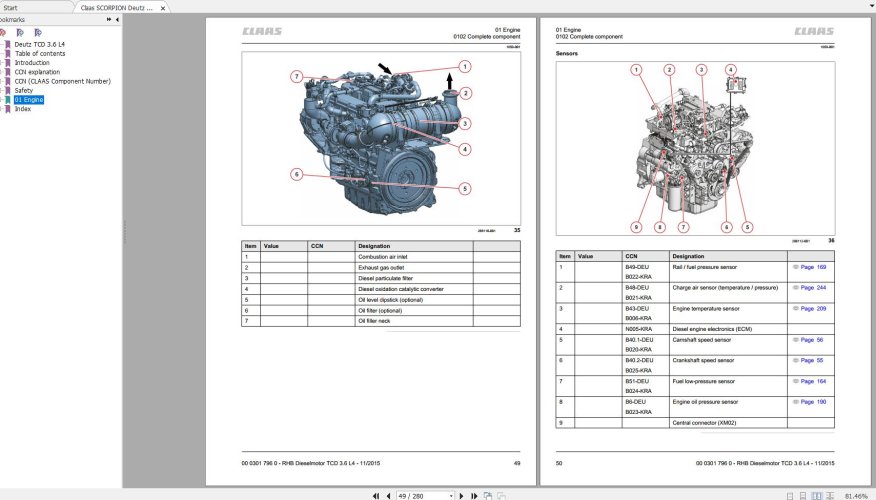Click 'Diesel oxidation catalytic converter' cell
This screenshot has height=500, width=876.
[414, 289]
